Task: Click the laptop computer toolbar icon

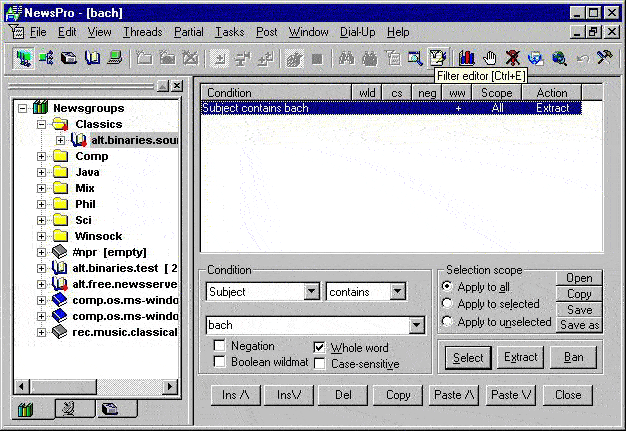Action: tap(115, 58)
